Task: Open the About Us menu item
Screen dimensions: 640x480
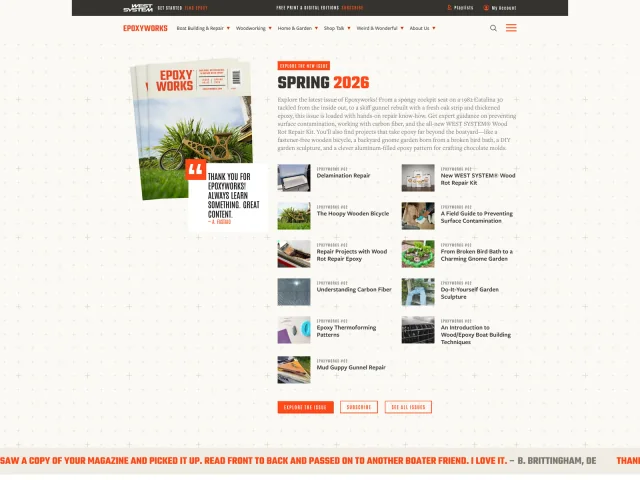Action: tap(419, 28)
